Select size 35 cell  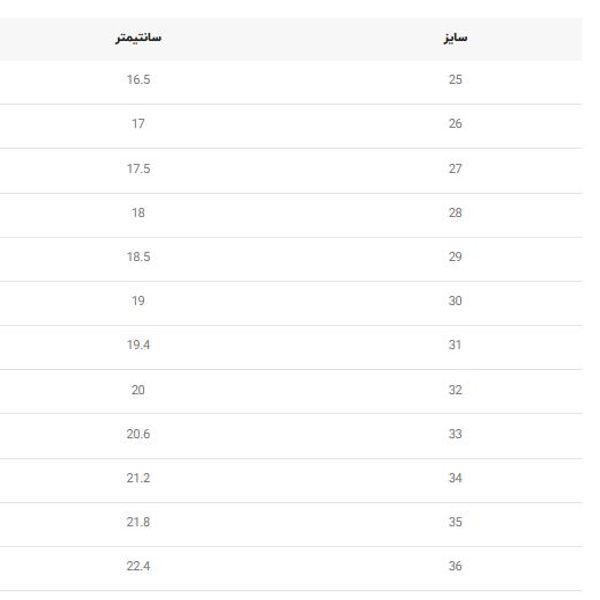point(455,522)
